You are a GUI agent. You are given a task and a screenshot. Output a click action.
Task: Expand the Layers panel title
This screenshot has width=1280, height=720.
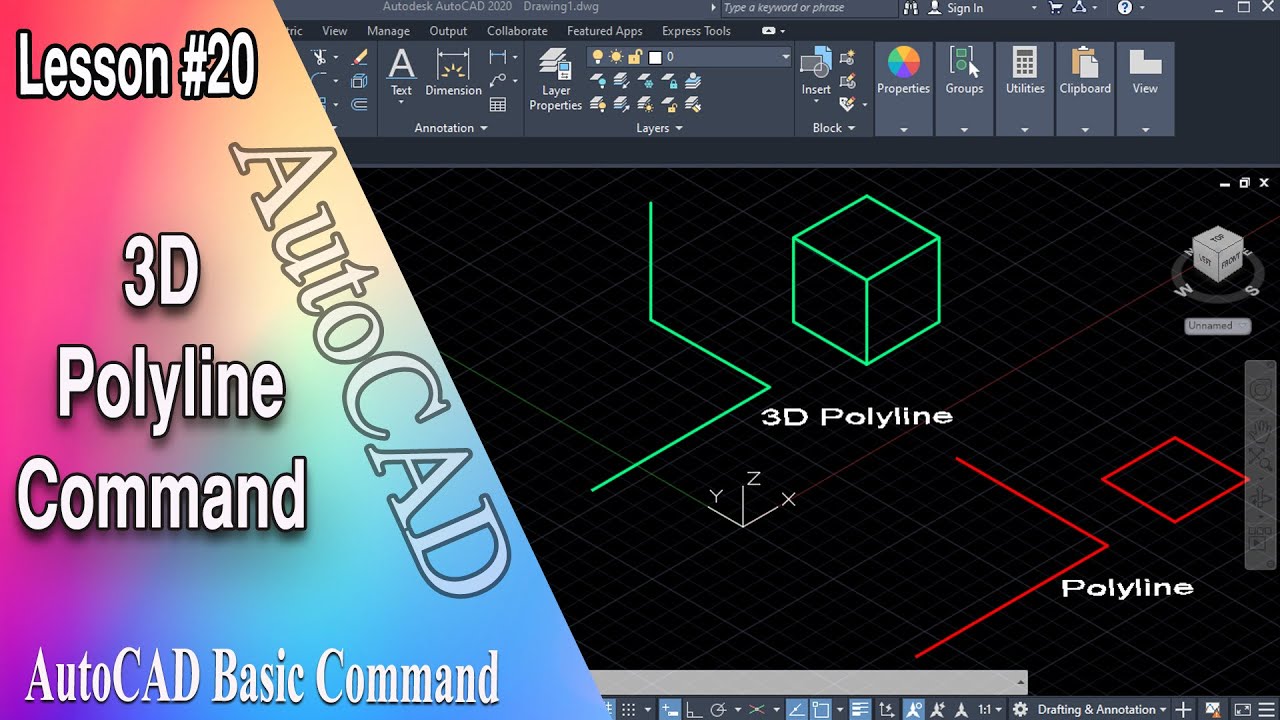(x=659, y=128)
